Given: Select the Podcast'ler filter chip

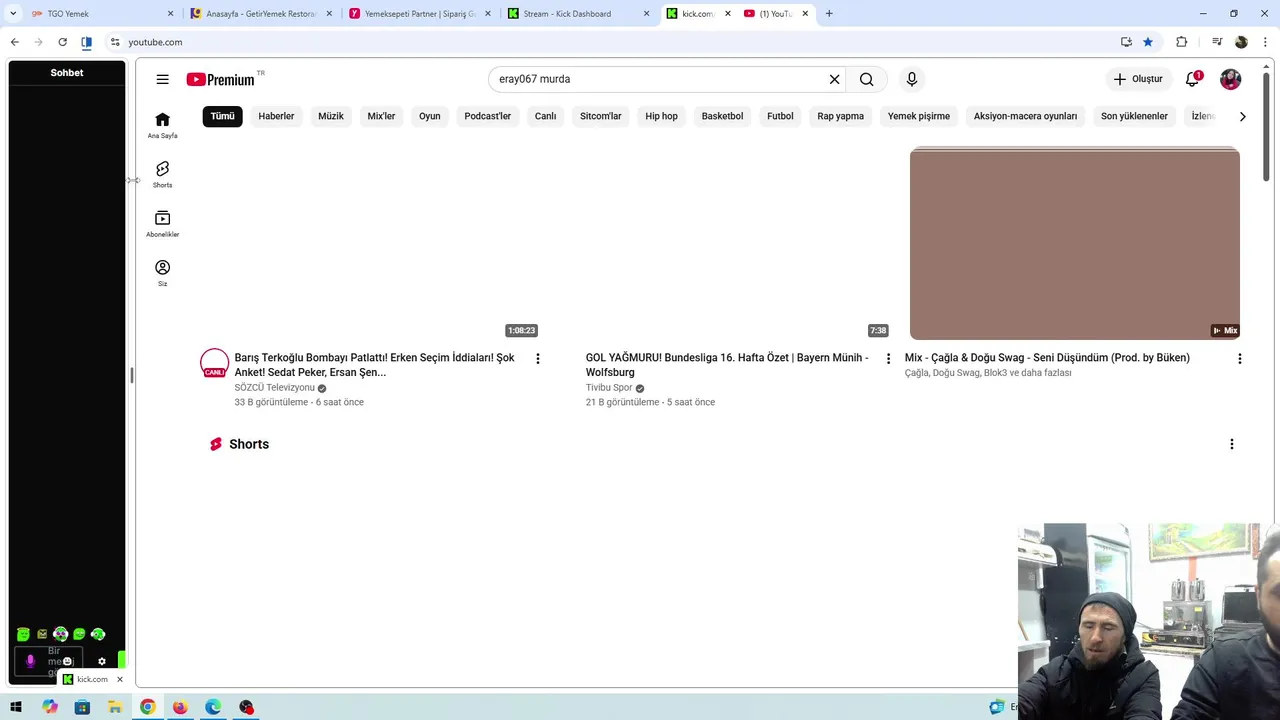Looking at the screenshot, I should (488, 116).
